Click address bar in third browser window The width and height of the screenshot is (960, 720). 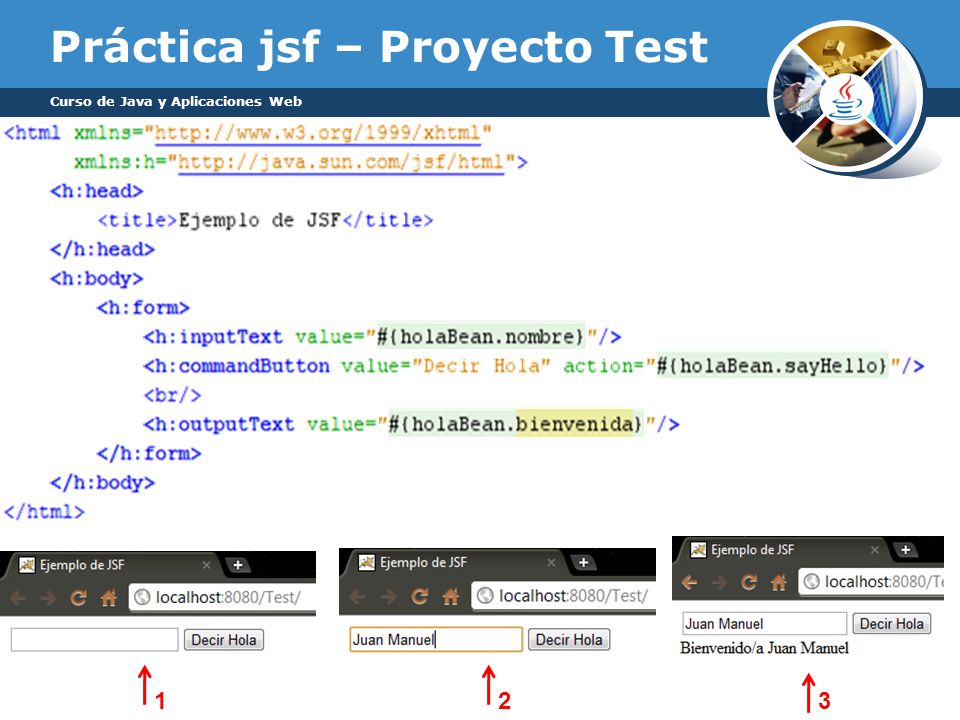(871, 582)
